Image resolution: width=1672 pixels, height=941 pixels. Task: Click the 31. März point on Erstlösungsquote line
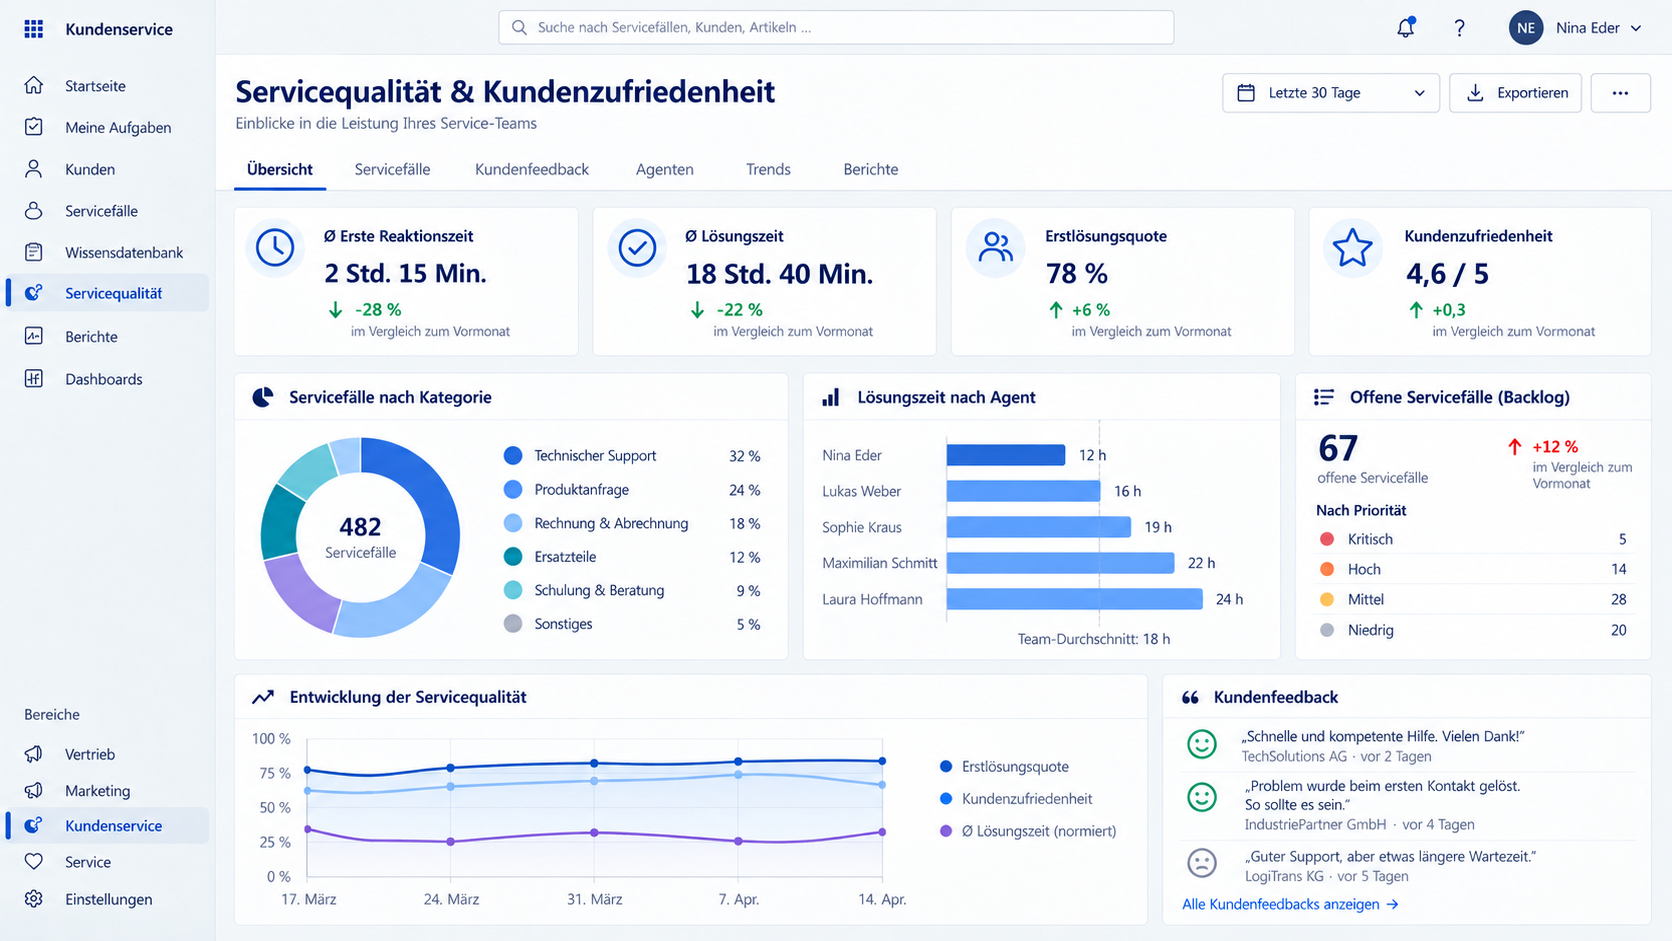pos(595,763)
